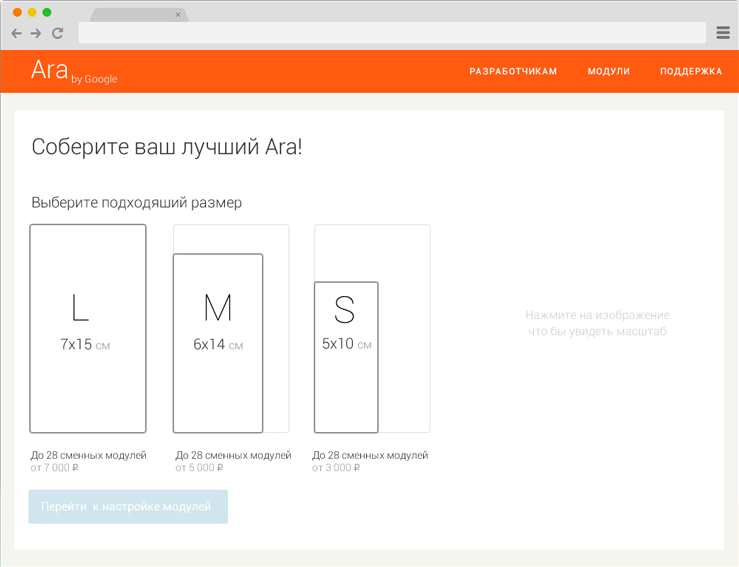This screenshot has height=567, width=739.
Task: Select the S size 5x10 см card
Action: coord(346,357)
